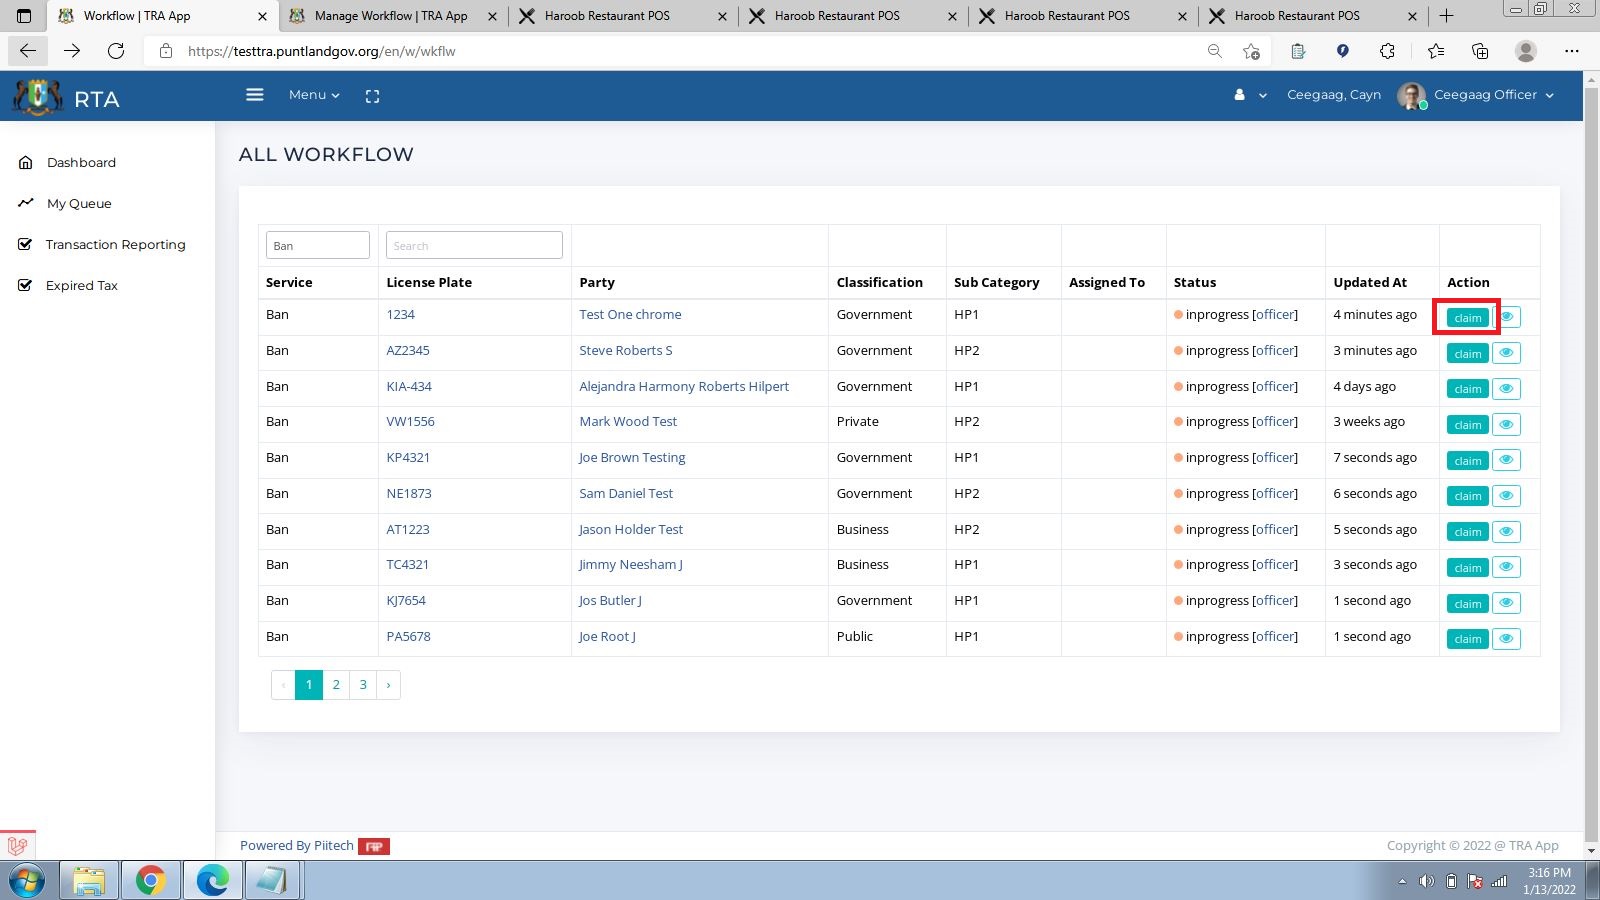Open Windows Start menu
This screenshot has width=1600, height=900.
click(x=27, y=881)
